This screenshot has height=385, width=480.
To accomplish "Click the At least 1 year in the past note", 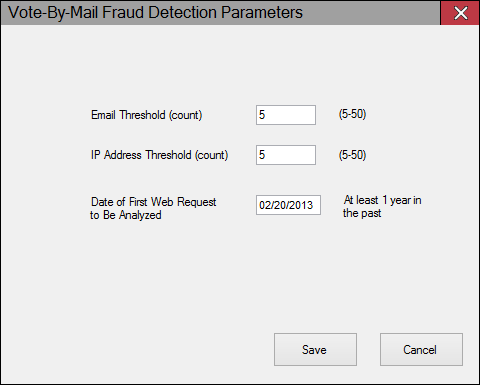I will pyautogui.click(x=382, y=206).
